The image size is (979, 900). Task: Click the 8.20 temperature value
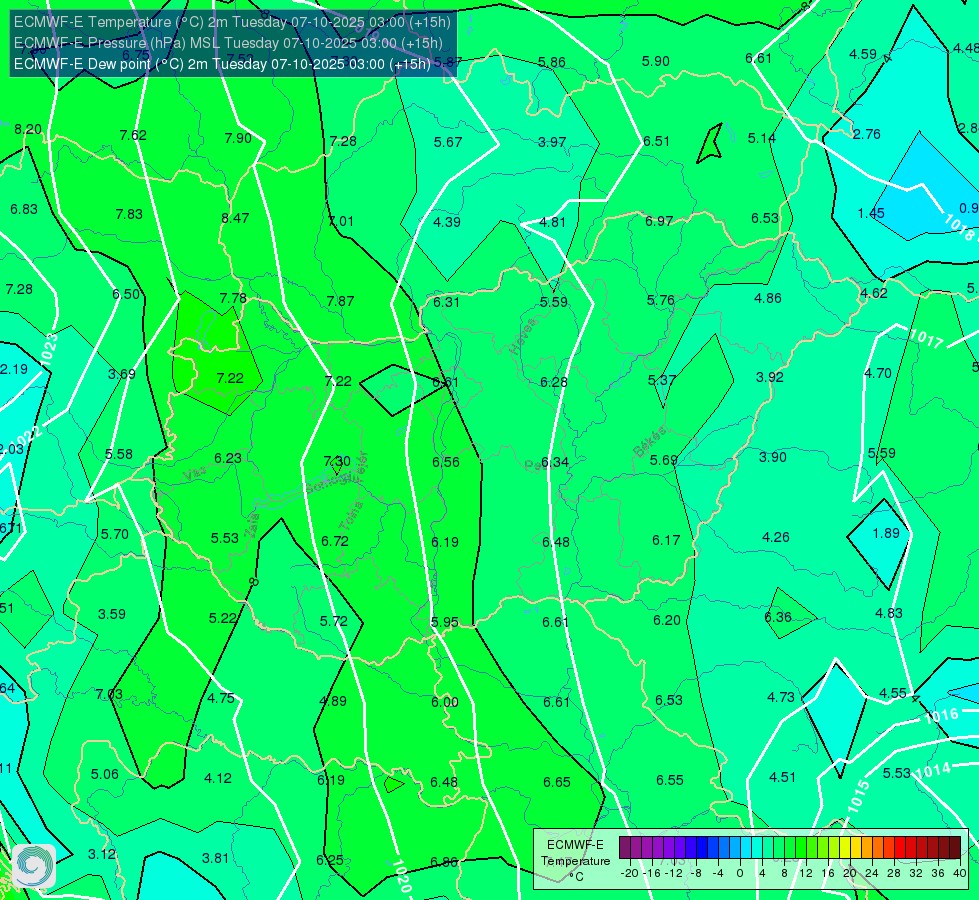pos(28,129)
